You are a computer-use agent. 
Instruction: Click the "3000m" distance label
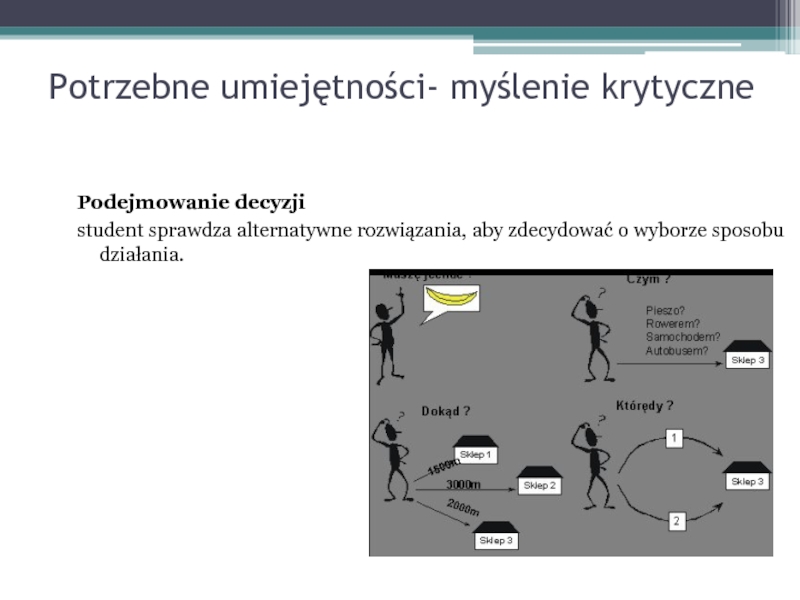click(463, 484)
